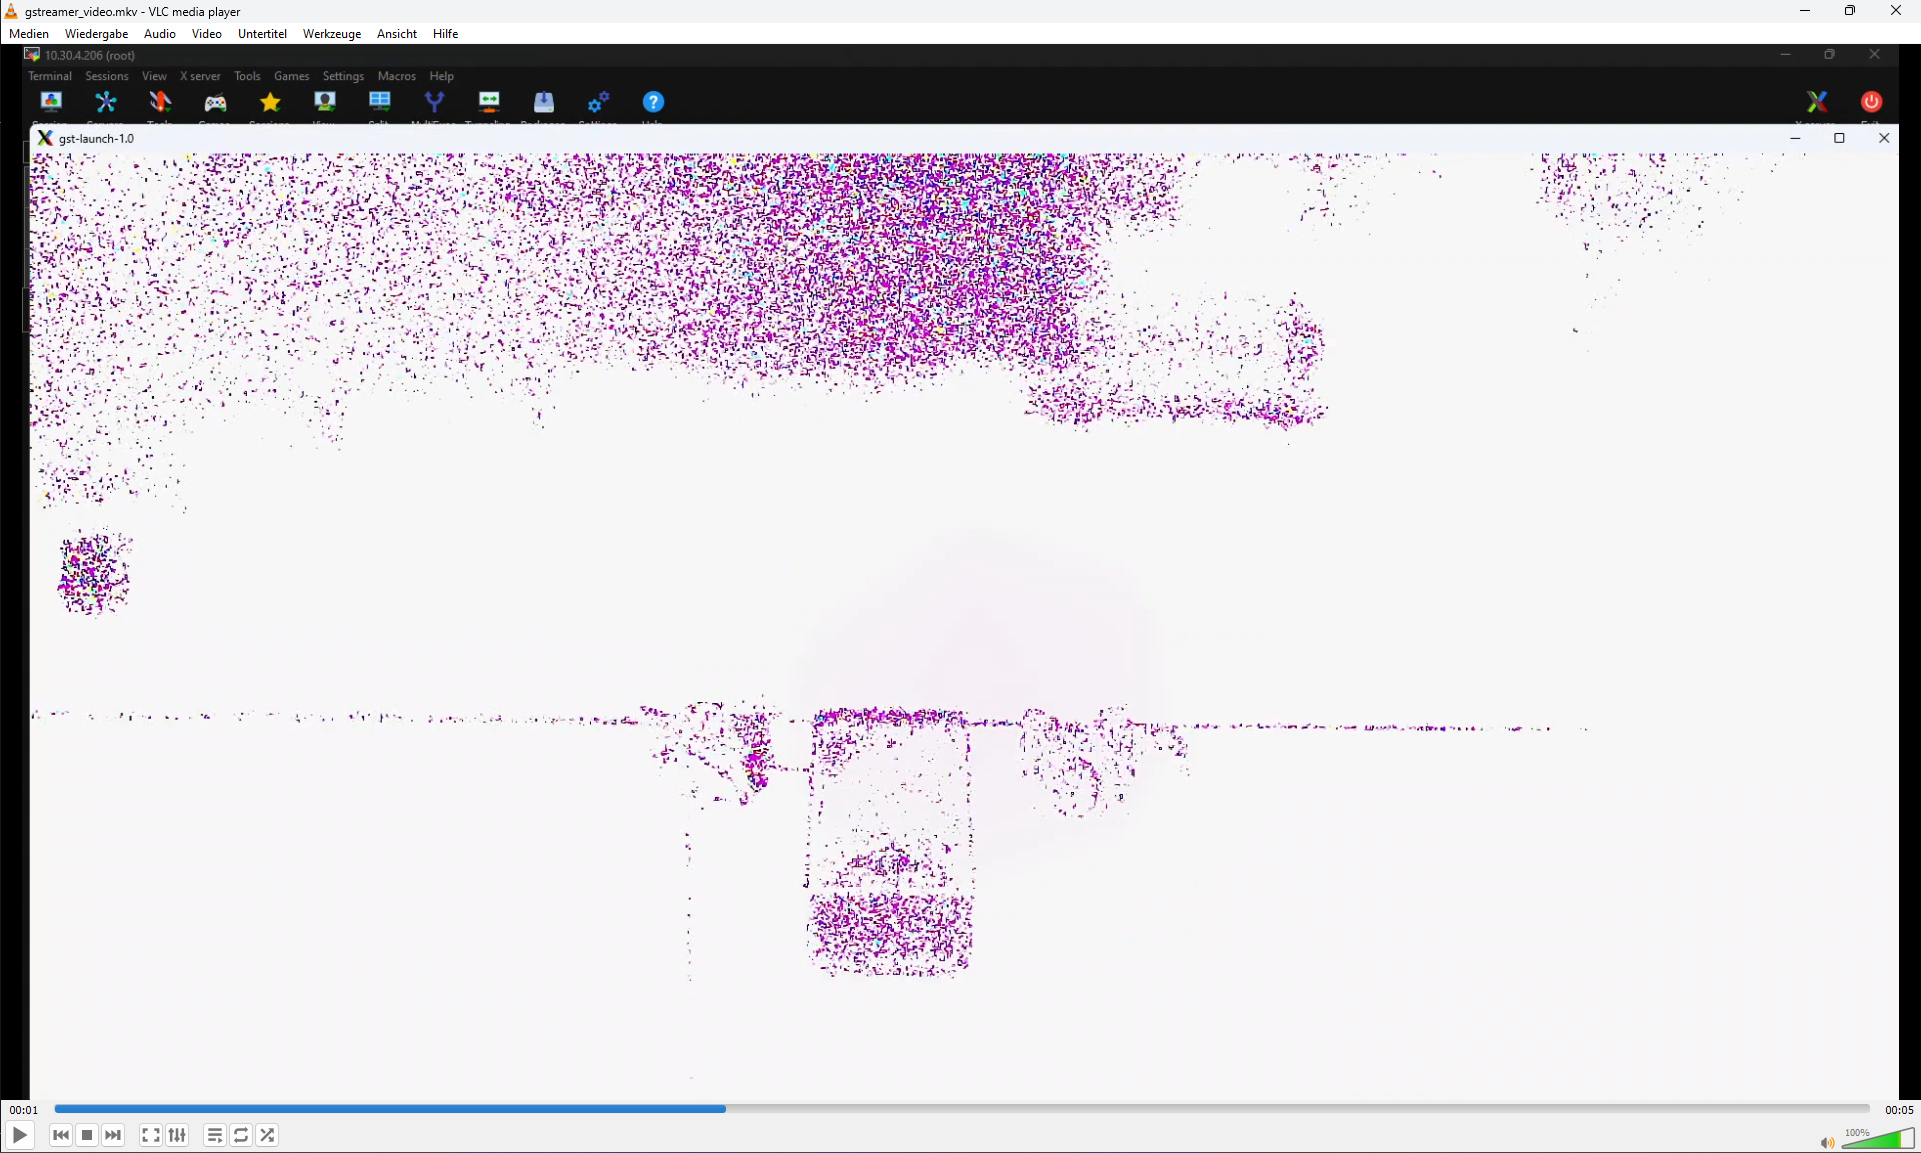
Task: Adjust the green volume slider
Action: [1878, 1139]
